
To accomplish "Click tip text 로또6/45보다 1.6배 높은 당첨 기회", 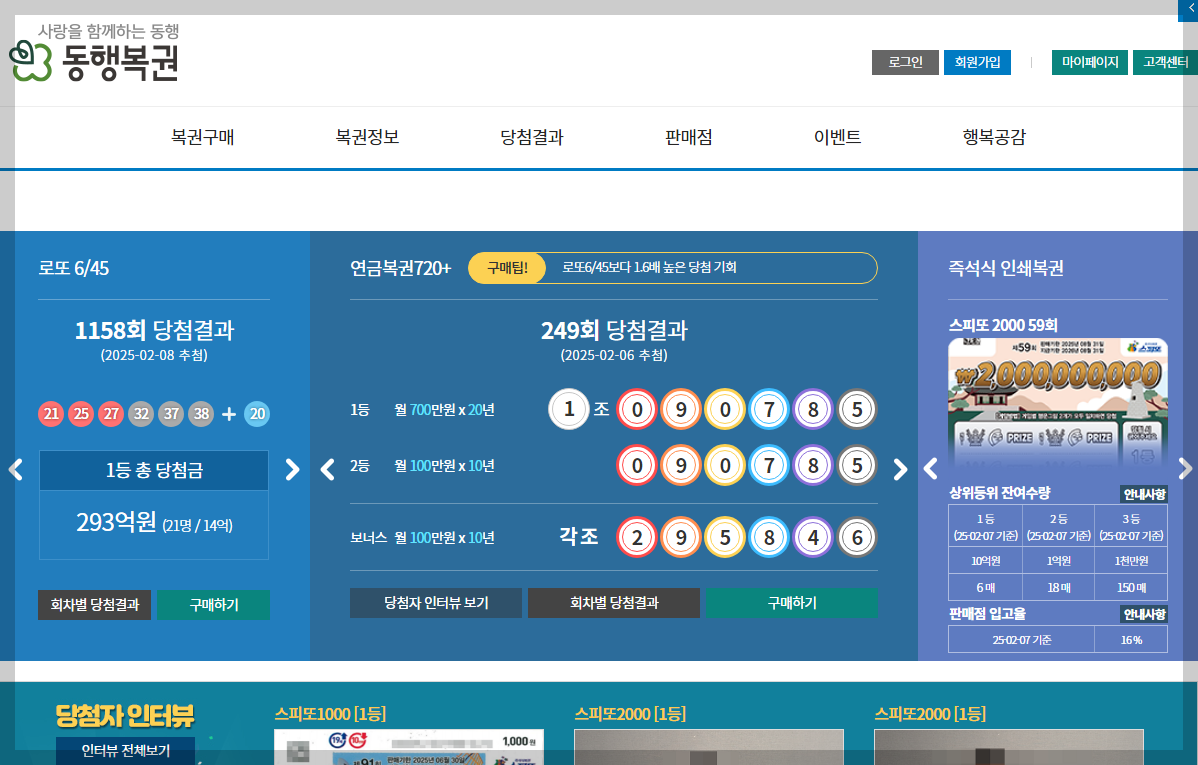I will pyautogui.click(x=649, y=267).
